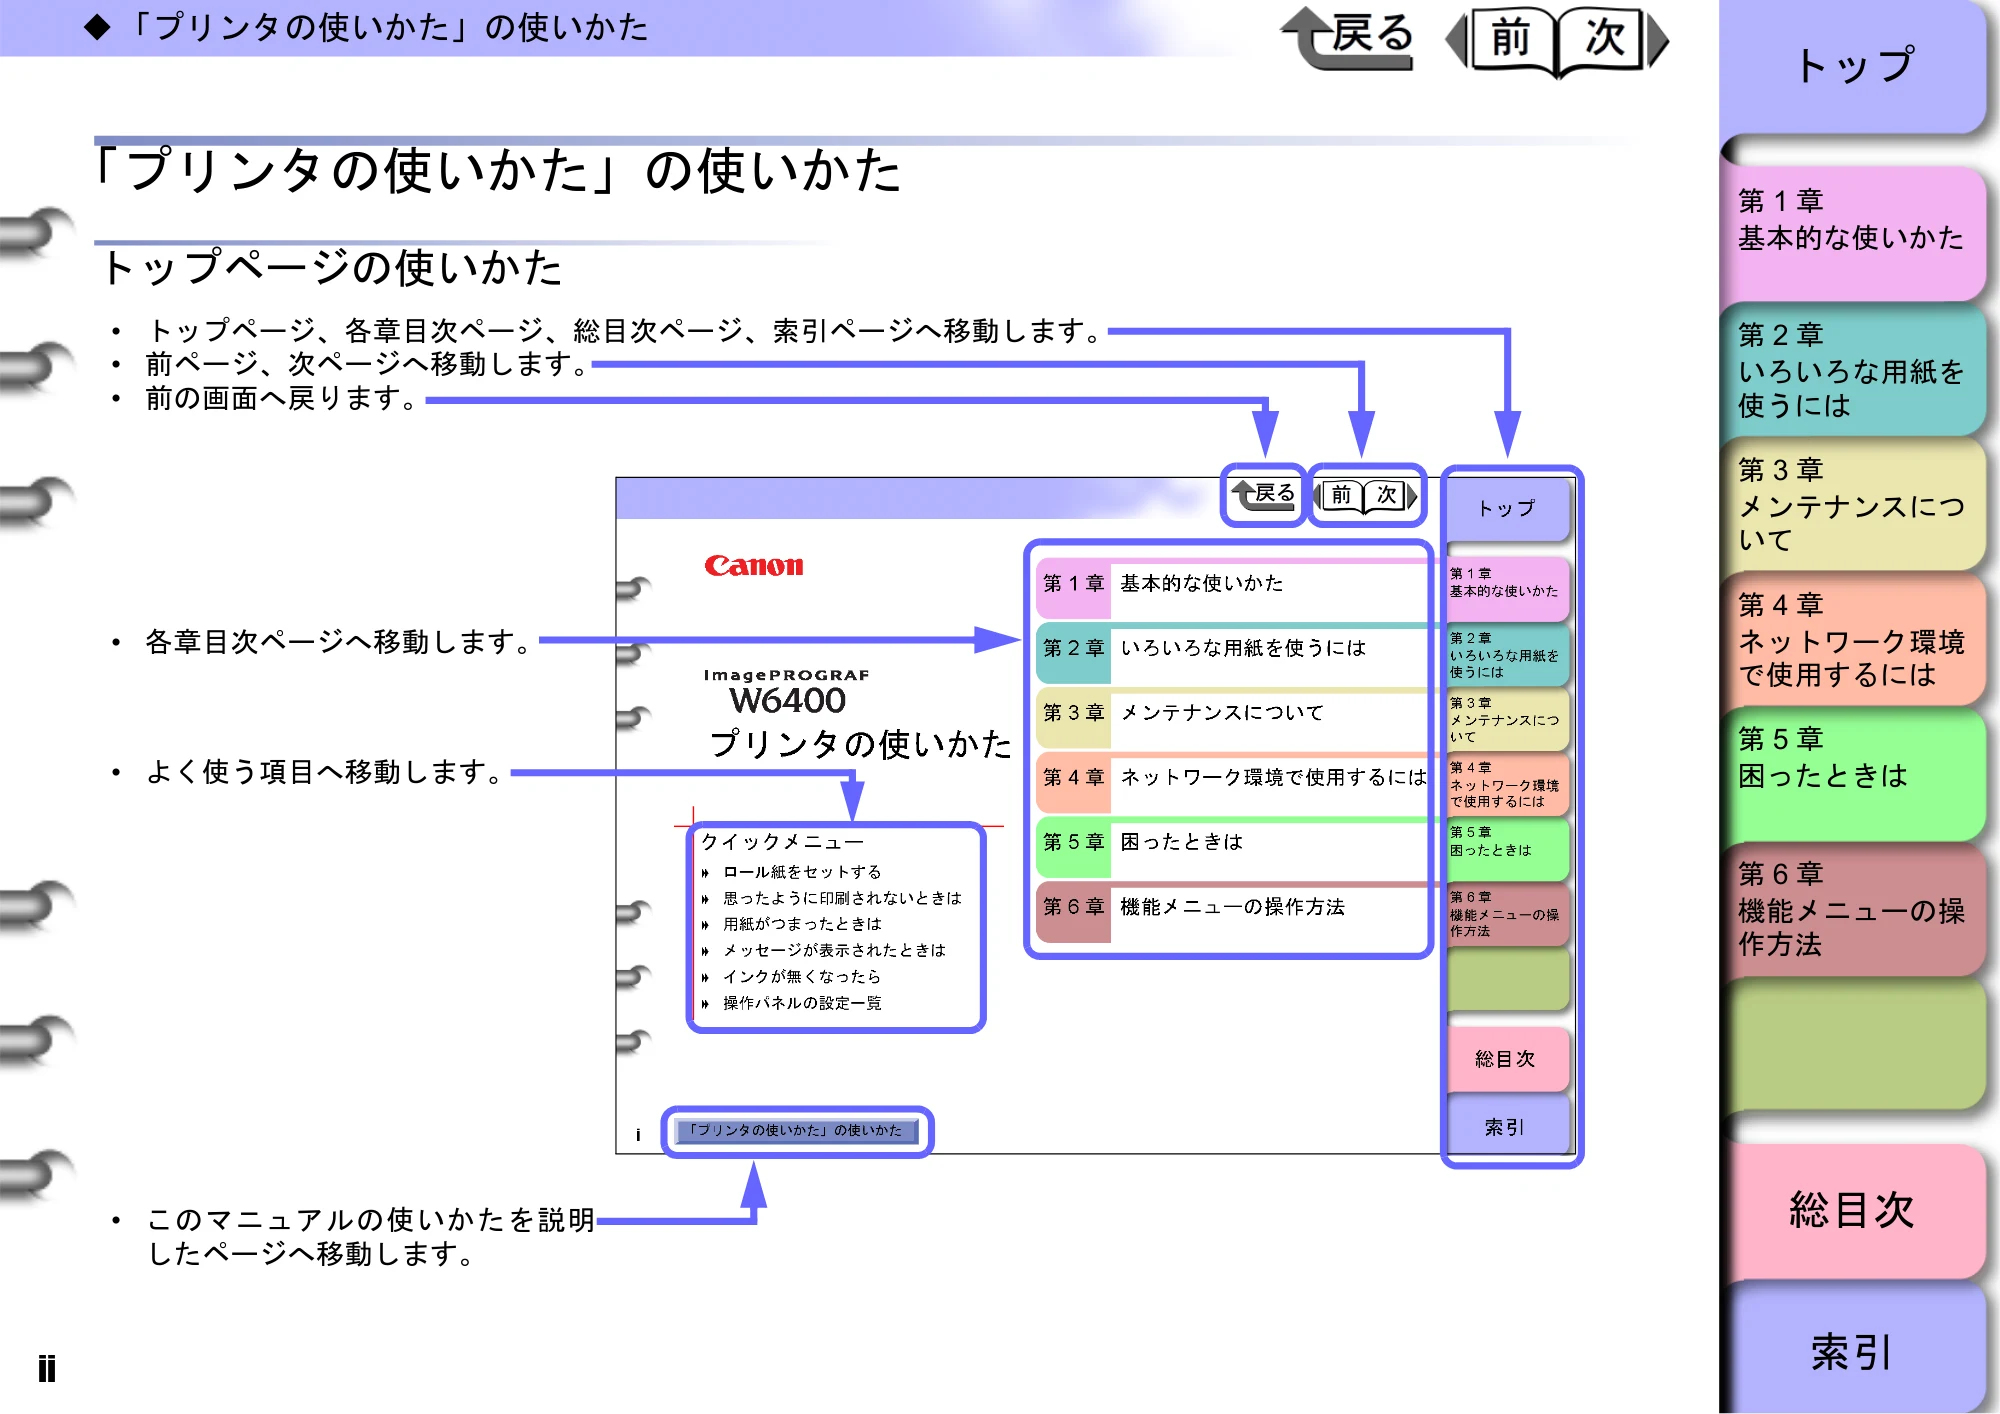Click quick menu item ロール紙をセットする
This screenshot has height=1414, width=2000.
tap(802, 872)
